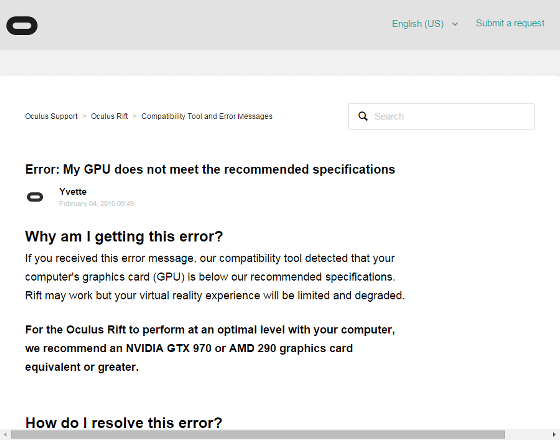Click the bold NVIDIA GTX 970 recommendation text

[210, 348]
